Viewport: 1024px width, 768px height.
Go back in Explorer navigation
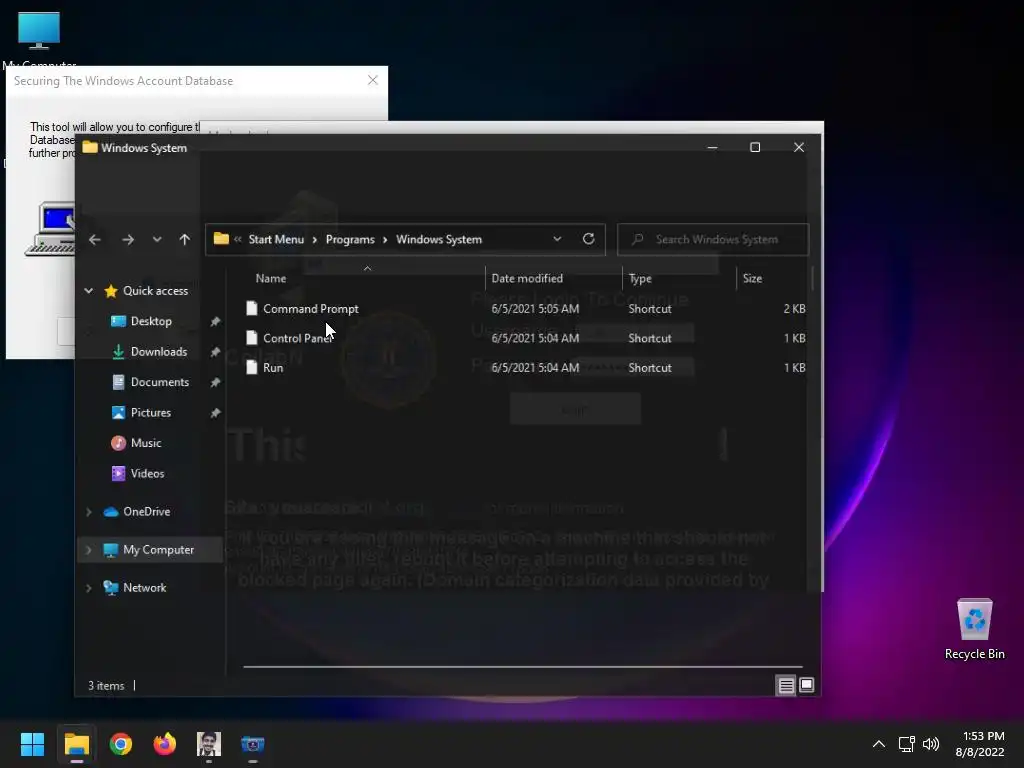(95, 240)
